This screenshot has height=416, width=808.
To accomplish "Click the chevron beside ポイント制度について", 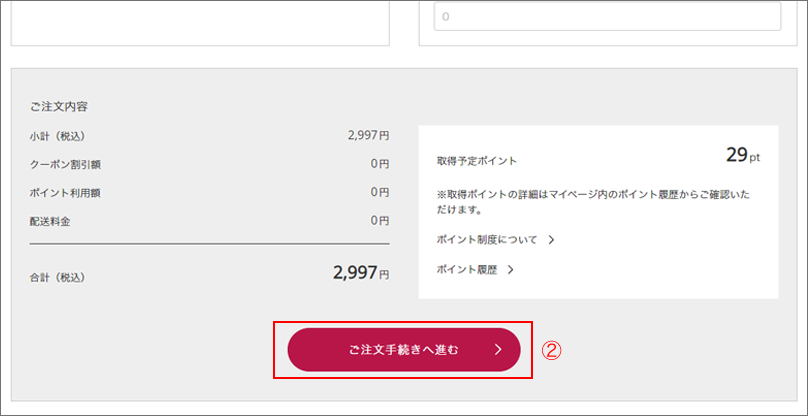I will [551, 240].
